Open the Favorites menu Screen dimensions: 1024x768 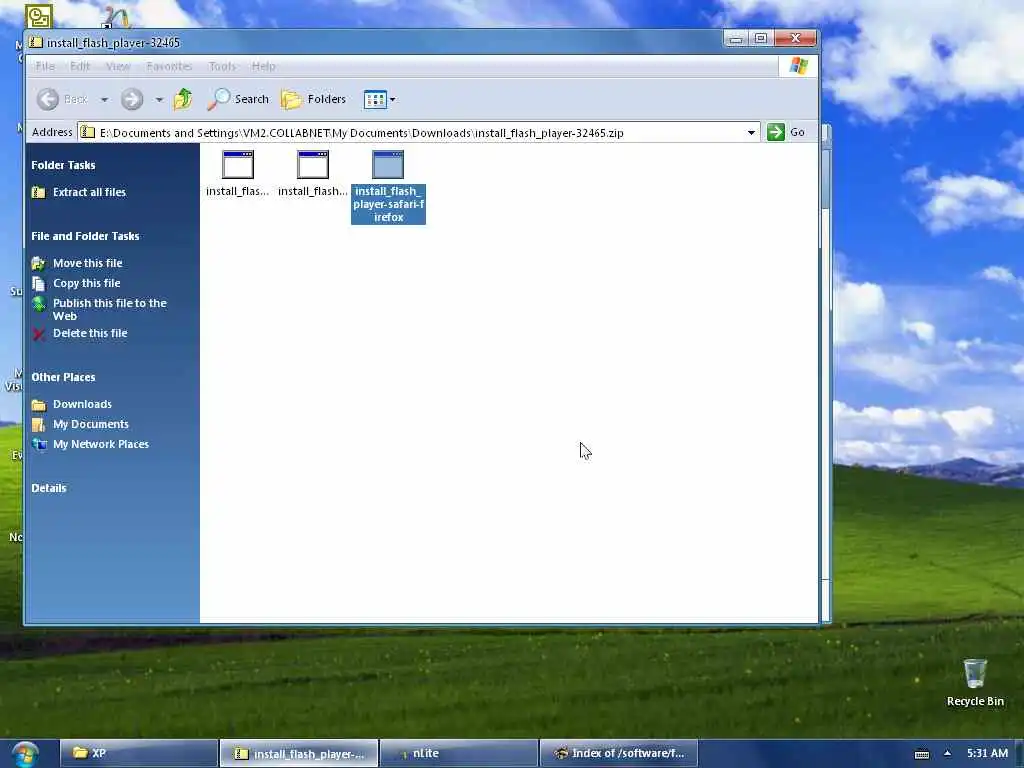click(x=169, y=66)
